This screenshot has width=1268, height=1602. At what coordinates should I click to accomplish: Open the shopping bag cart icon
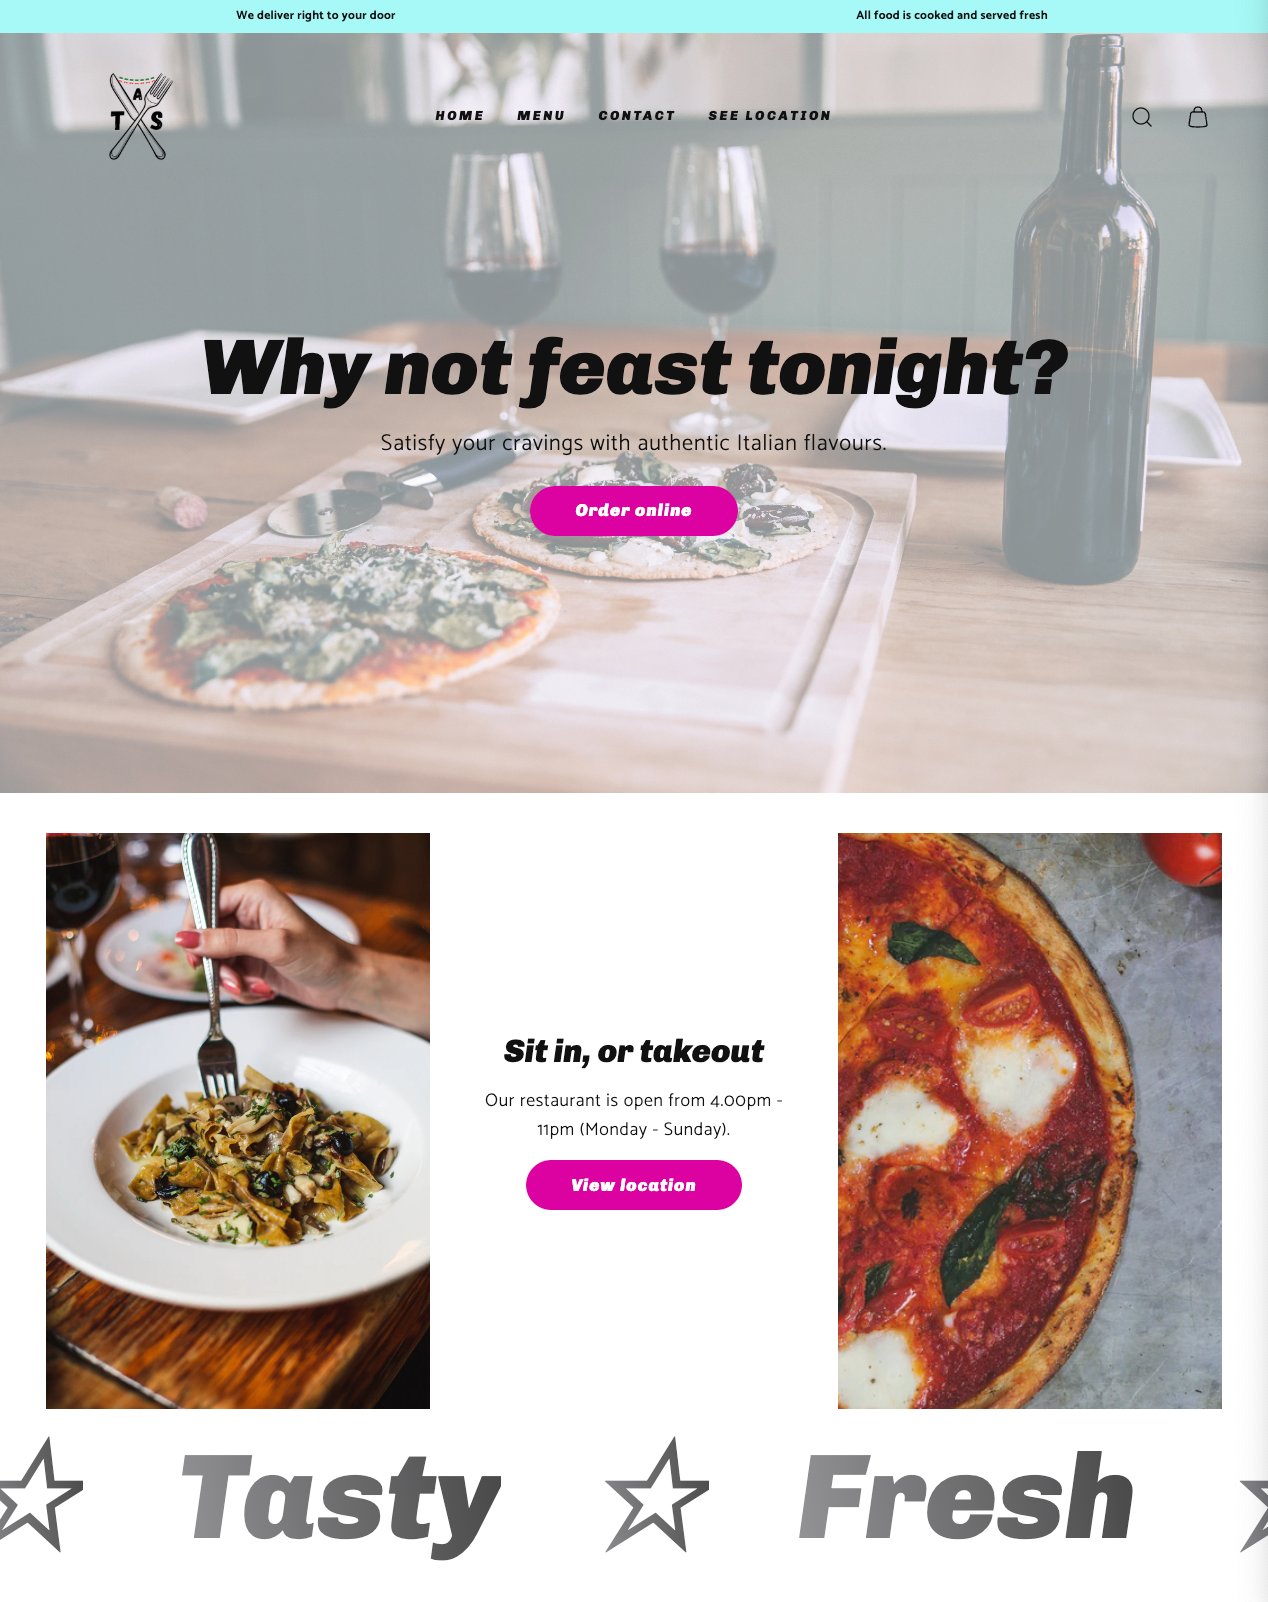[1198, 117]
